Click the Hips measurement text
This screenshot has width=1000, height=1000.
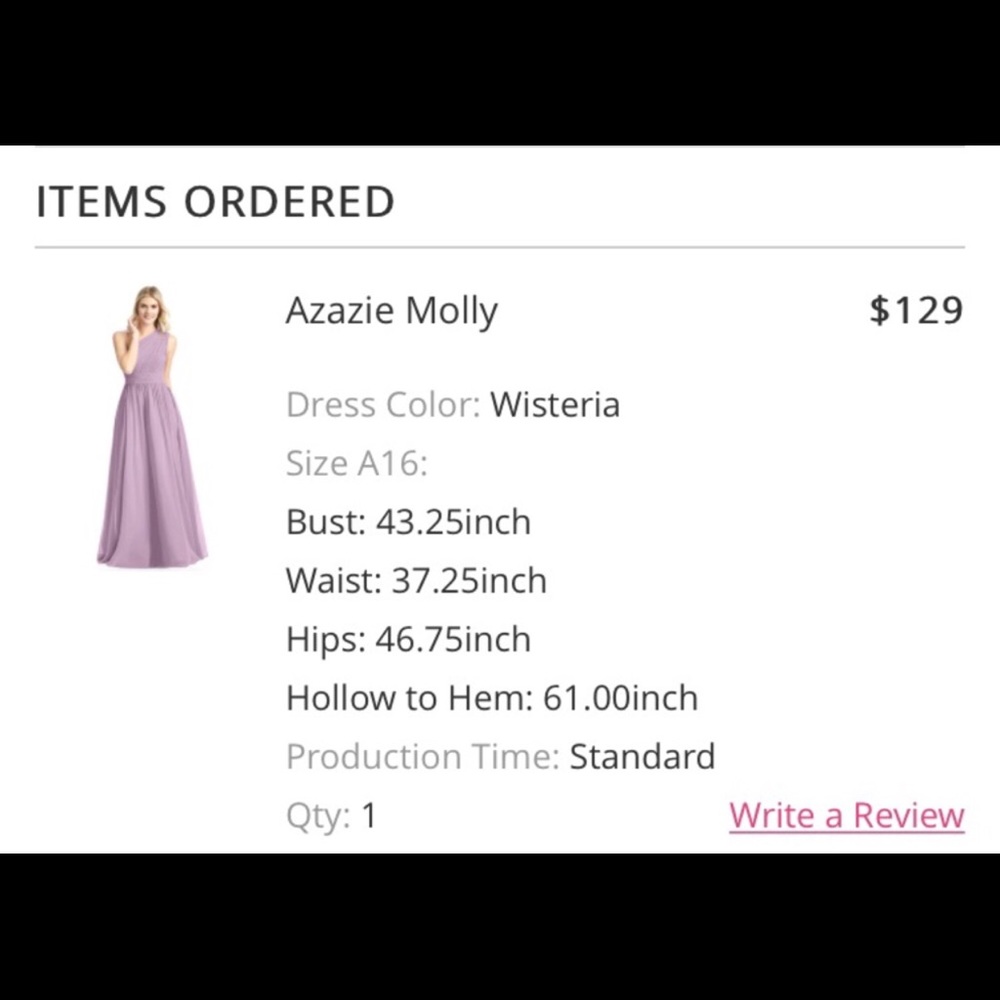pyautogui.click(x=409, y=639)
